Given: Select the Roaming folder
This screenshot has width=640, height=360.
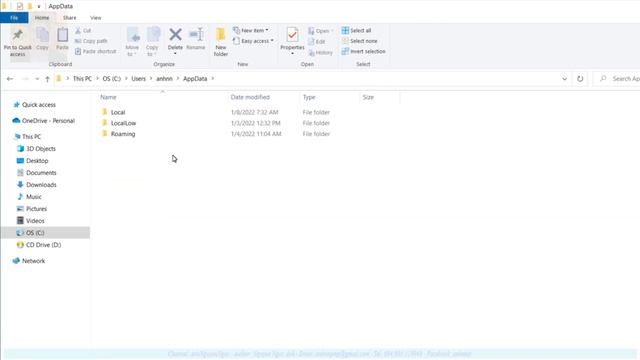Looking at the screenshot, I should pyautogui.click(x=122, y=134).
